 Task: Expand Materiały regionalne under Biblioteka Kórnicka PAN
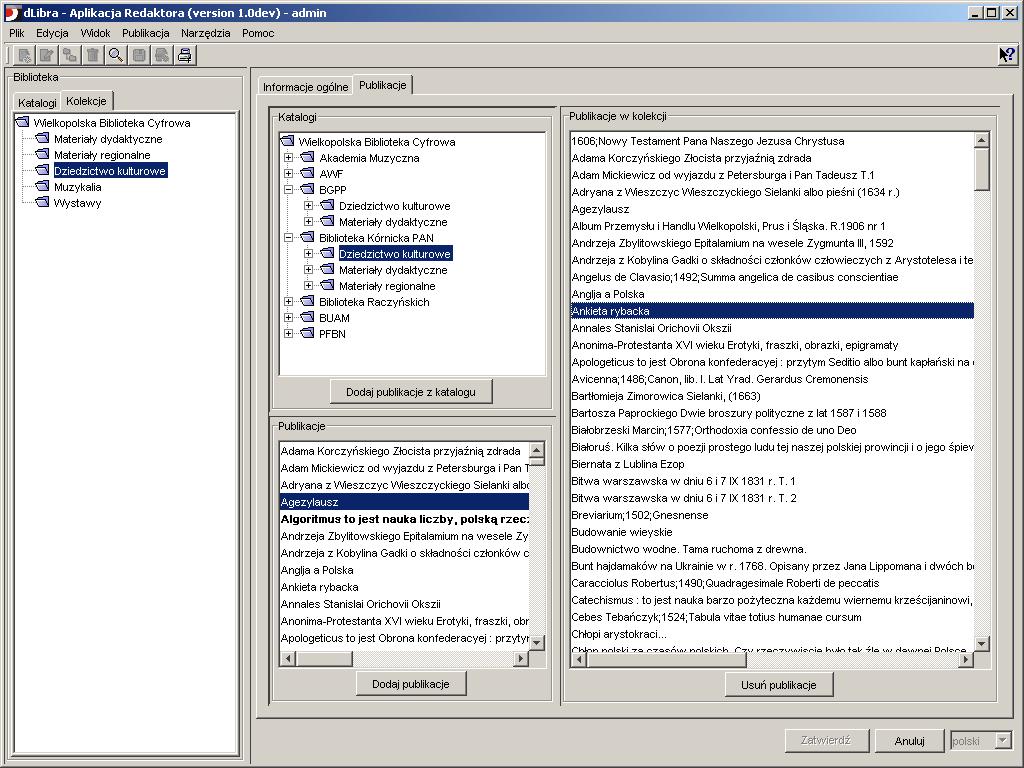pos(308,285)
